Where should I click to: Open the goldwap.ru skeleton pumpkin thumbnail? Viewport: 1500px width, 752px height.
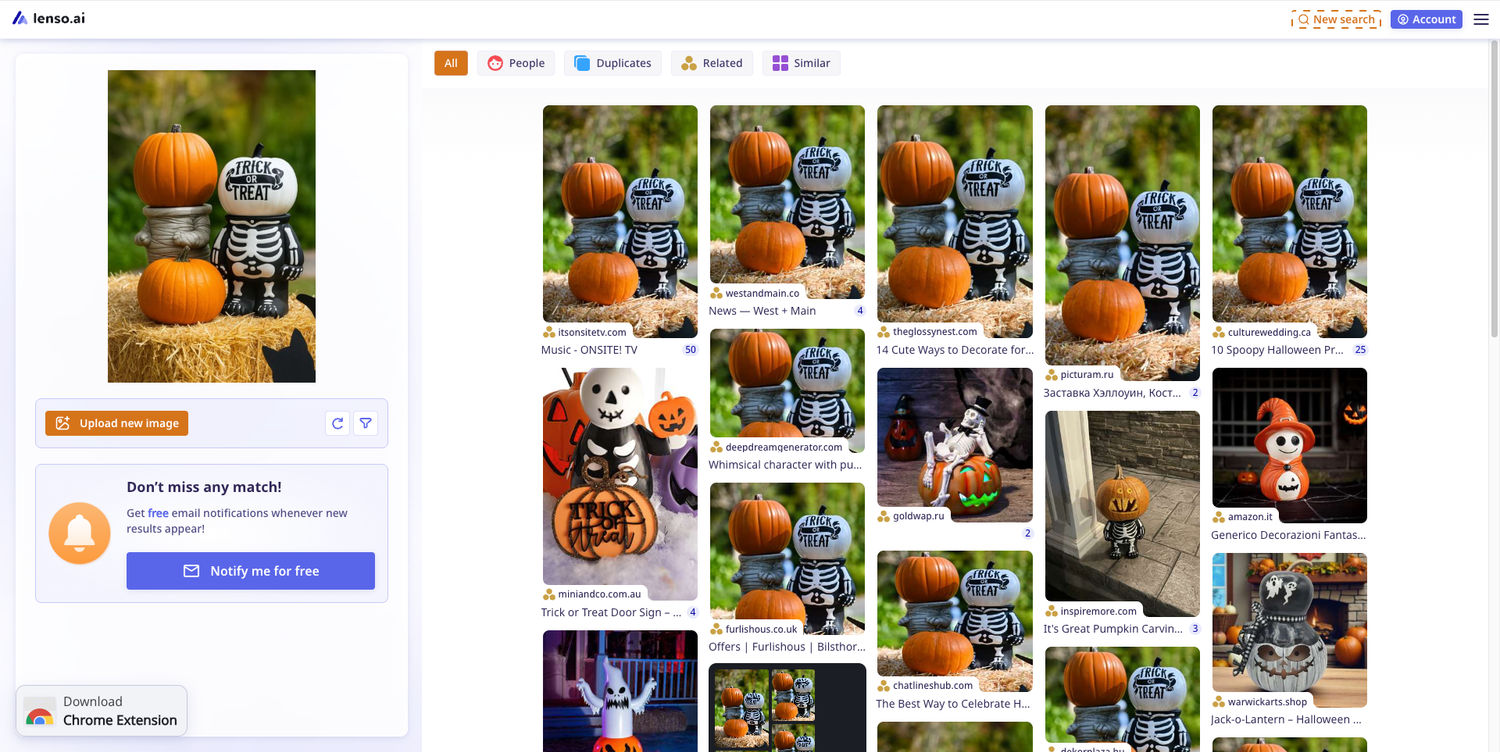(954, 440)
